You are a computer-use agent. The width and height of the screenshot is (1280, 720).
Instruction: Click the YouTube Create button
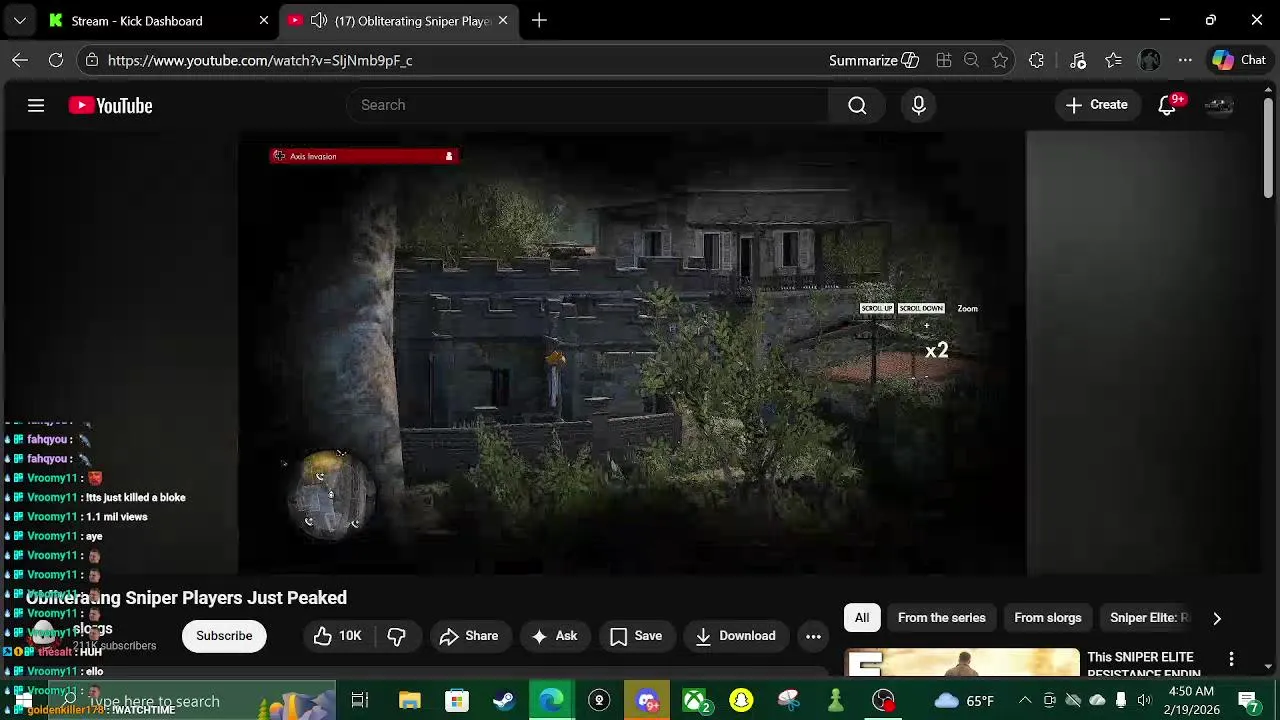(x=1097, y=105)
